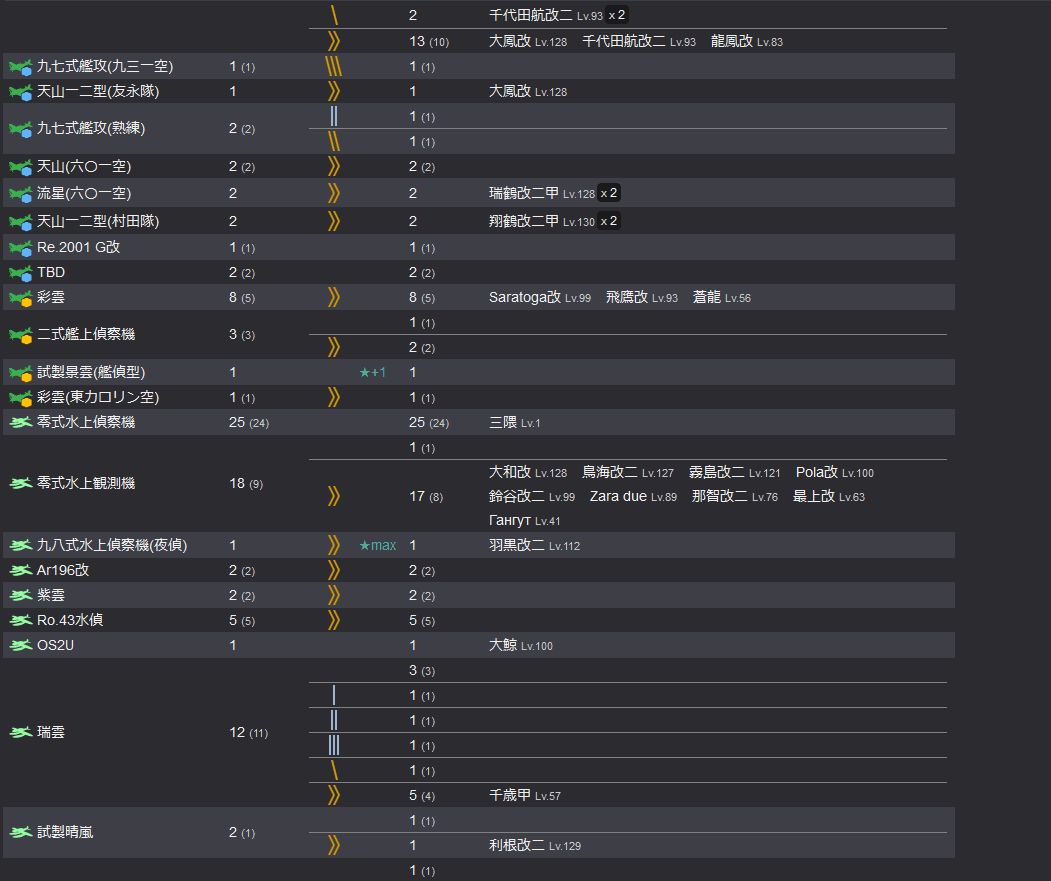Select the ship 蒼龍 Lv.56
The image size is (1051, 881).
click(x=721, y=298)
